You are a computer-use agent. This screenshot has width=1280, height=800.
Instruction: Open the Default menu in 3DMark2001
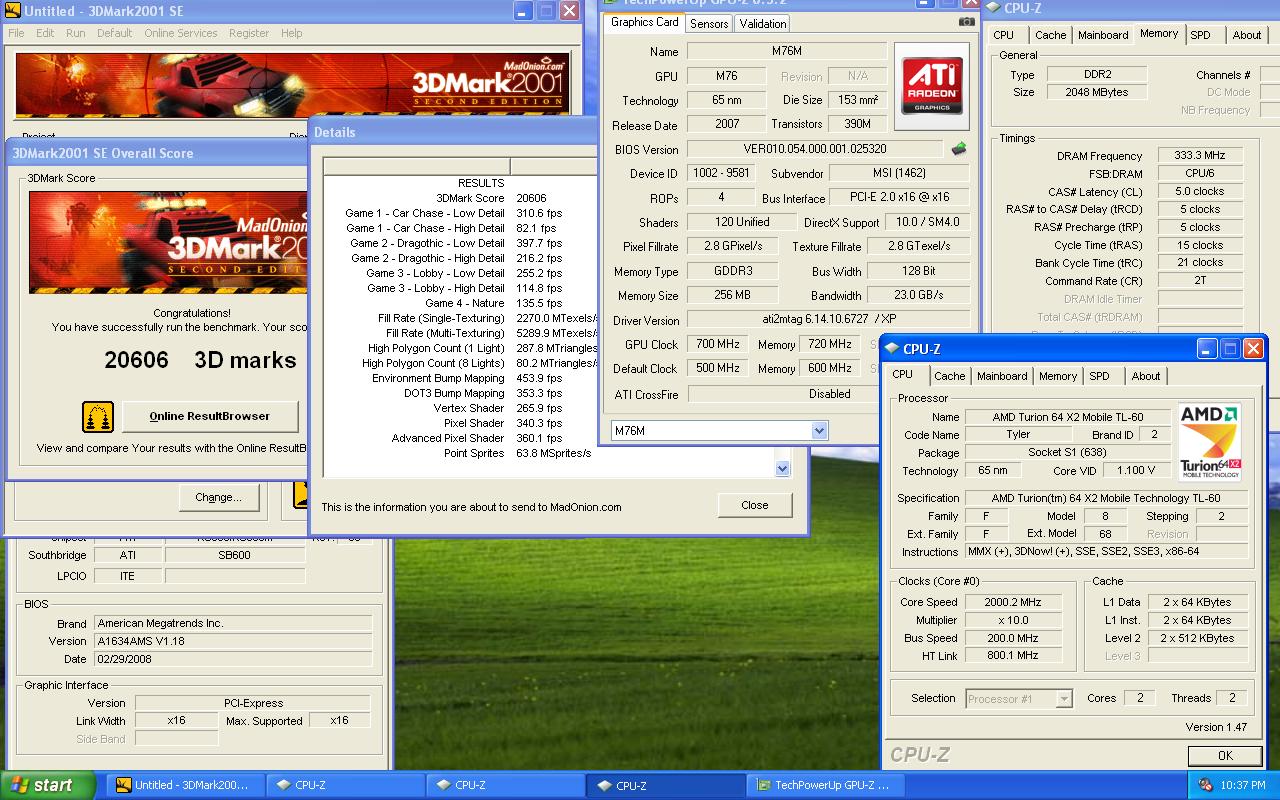(x=114, y=33)
